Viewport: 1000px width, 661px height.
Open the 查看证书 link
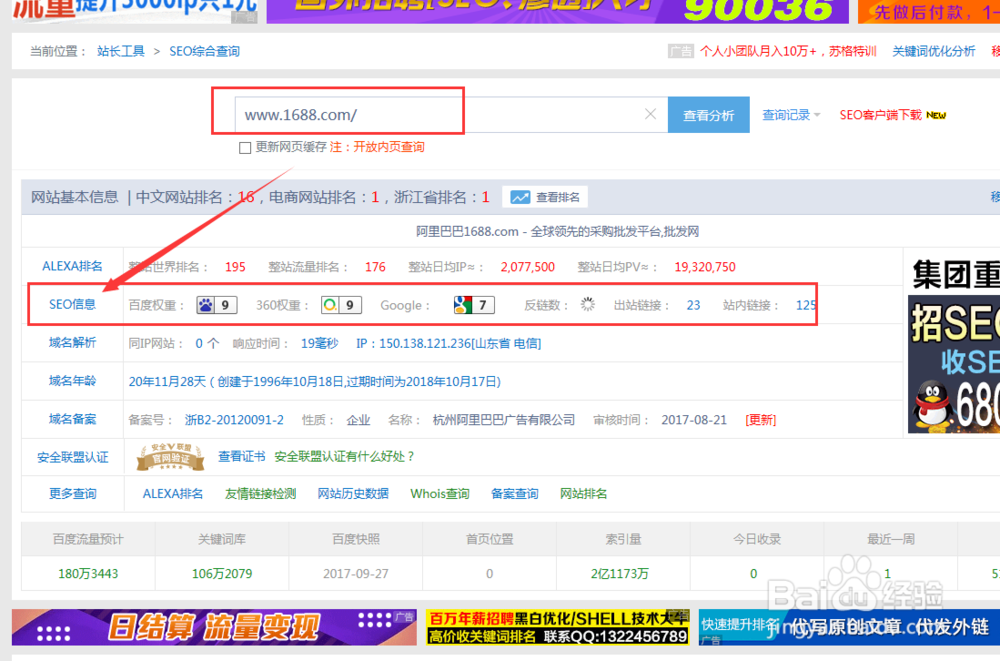point(241,456)
